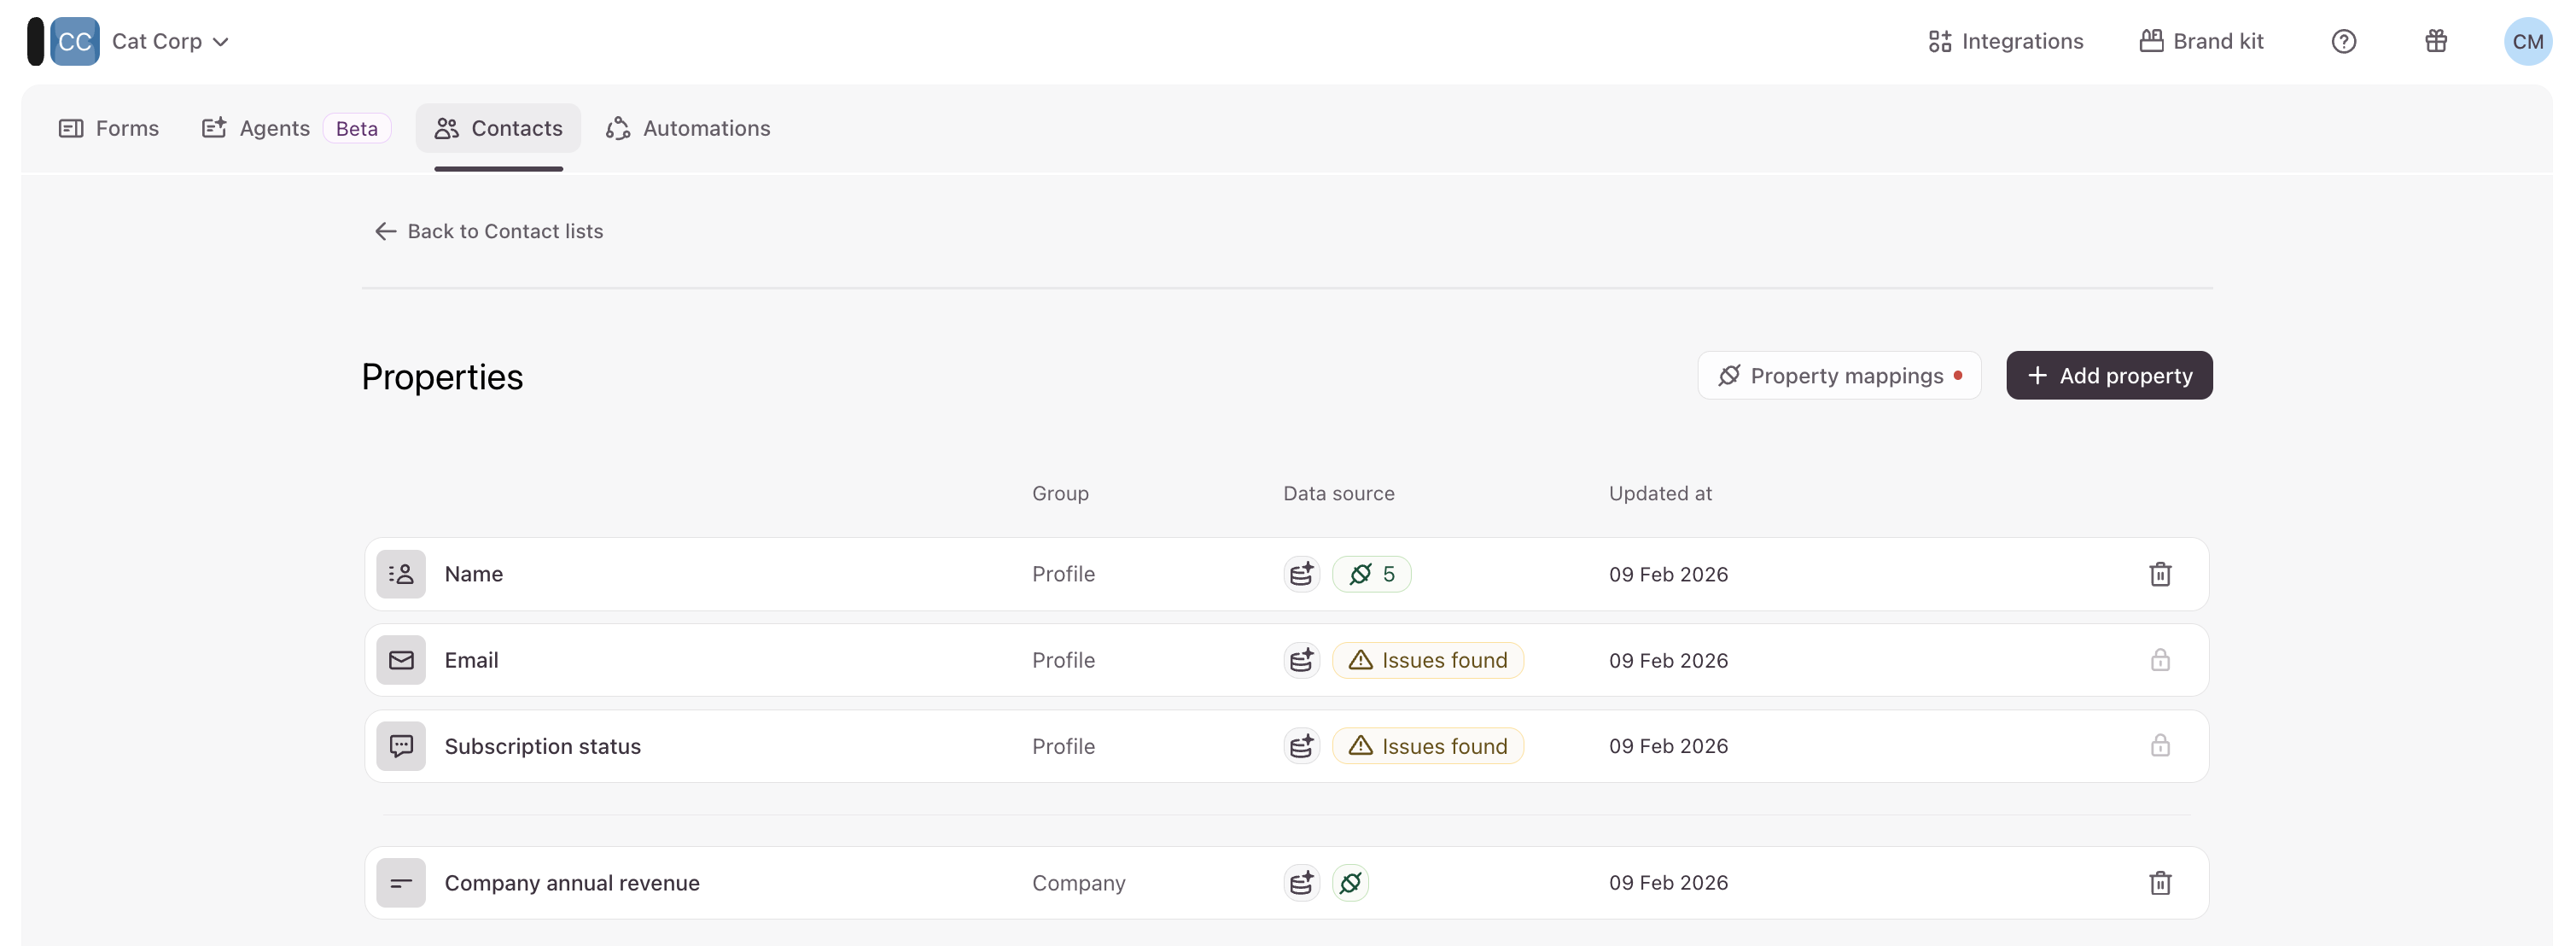The height and width of the screenshot is (946, 2576).
Task: Open Subscription status Issues found badge
Action: click(1427, 746)
